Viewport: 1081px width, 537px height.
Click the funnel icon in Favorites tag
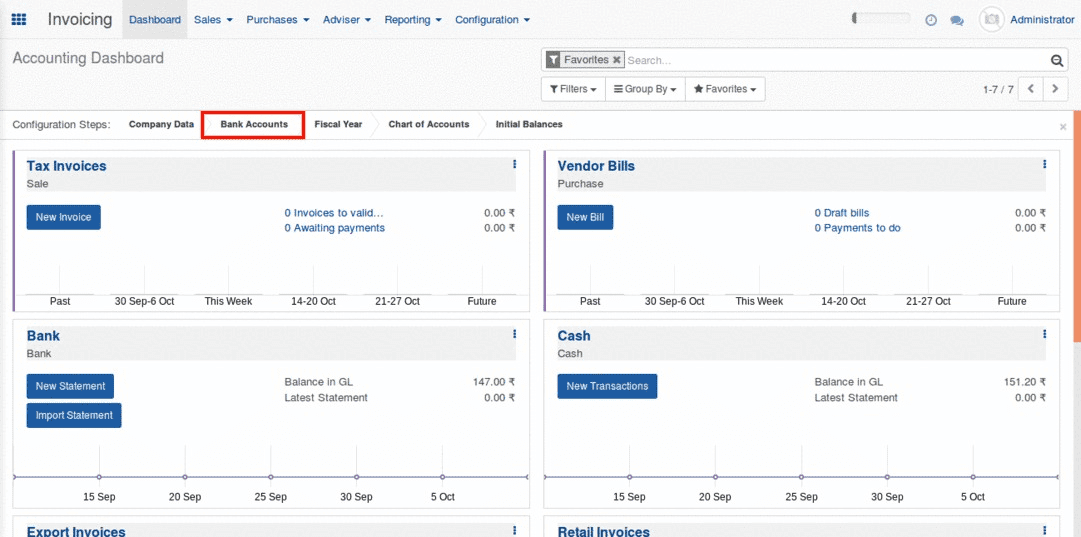[x=553, y=60]
